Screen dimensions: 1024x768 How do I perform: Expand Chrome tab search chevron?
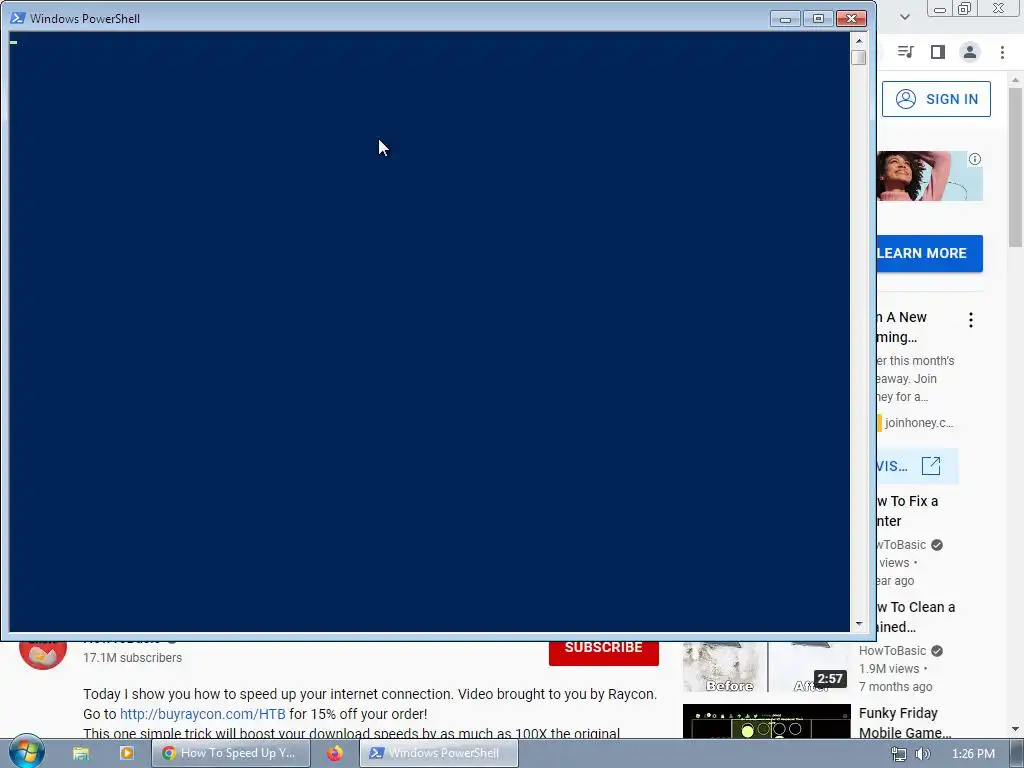click(904, 16)
